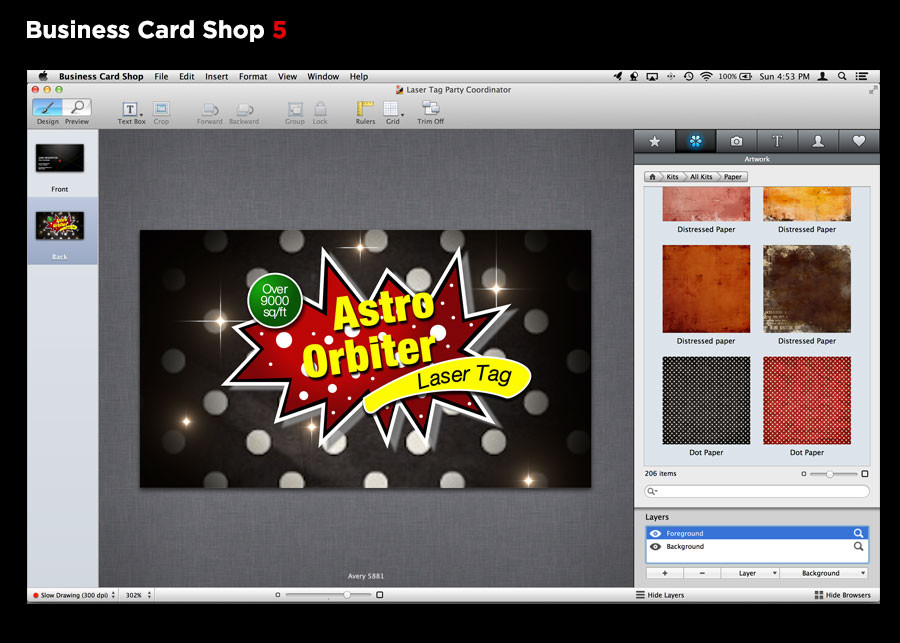Open the Grid options

tap(393, 113)
